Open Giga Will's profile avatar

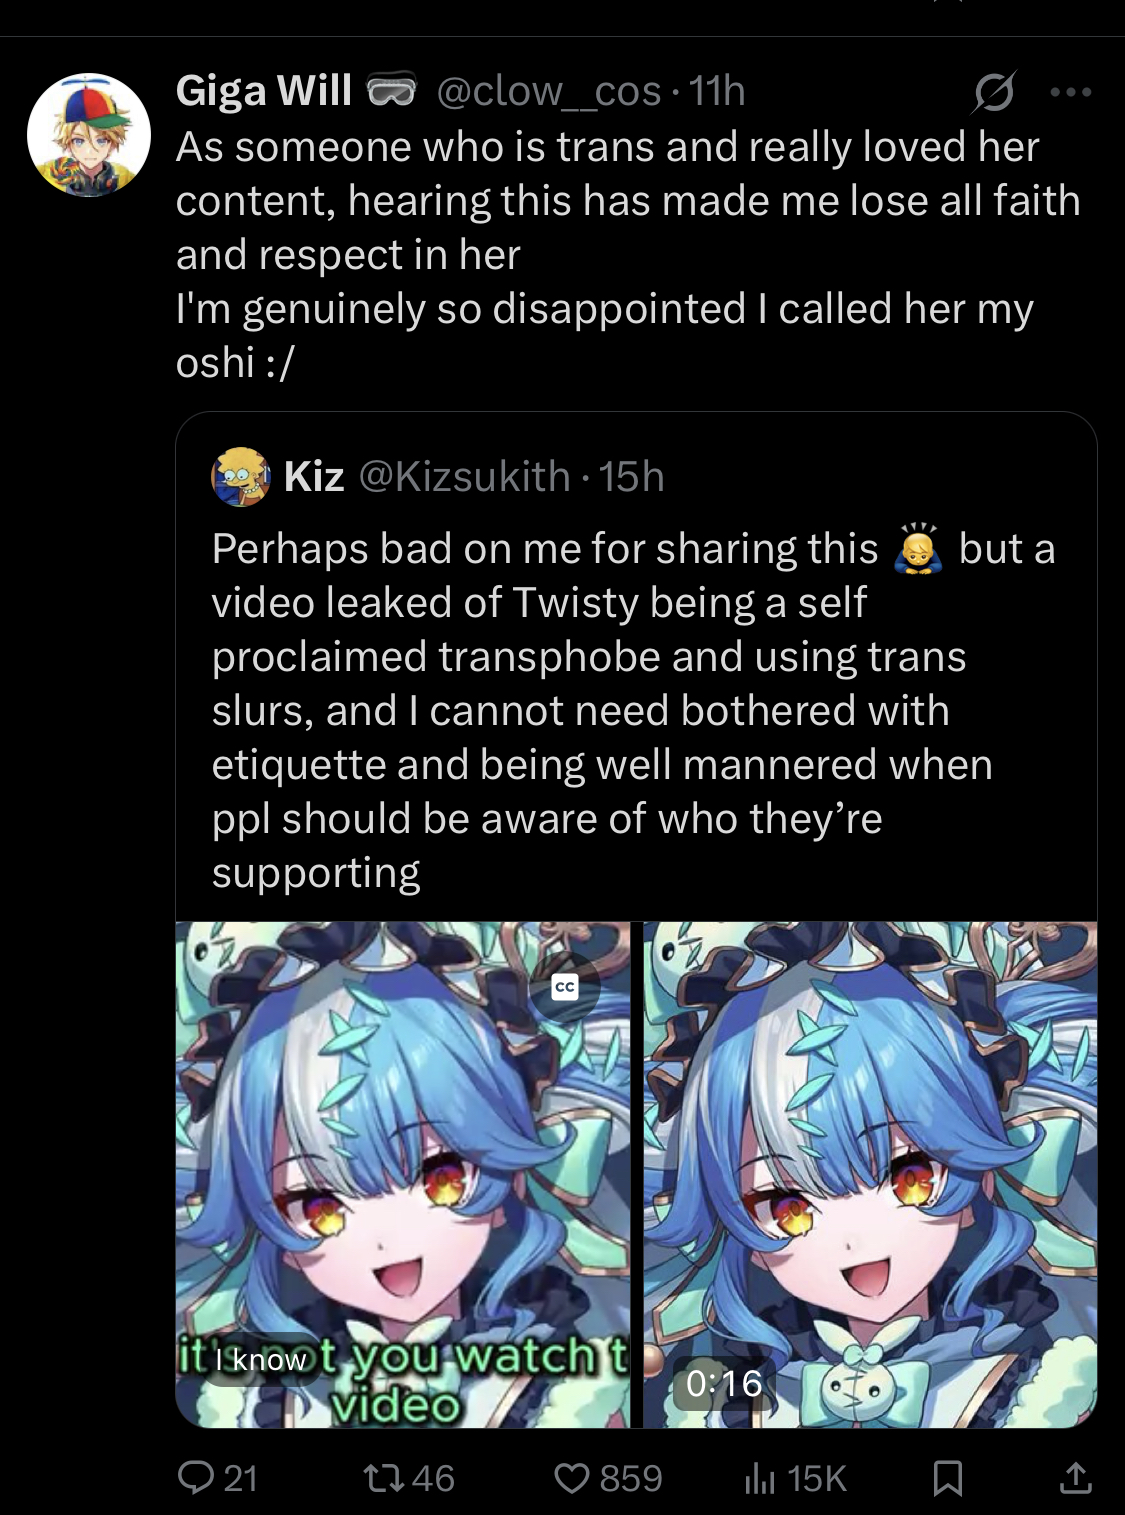click(88, 134)
